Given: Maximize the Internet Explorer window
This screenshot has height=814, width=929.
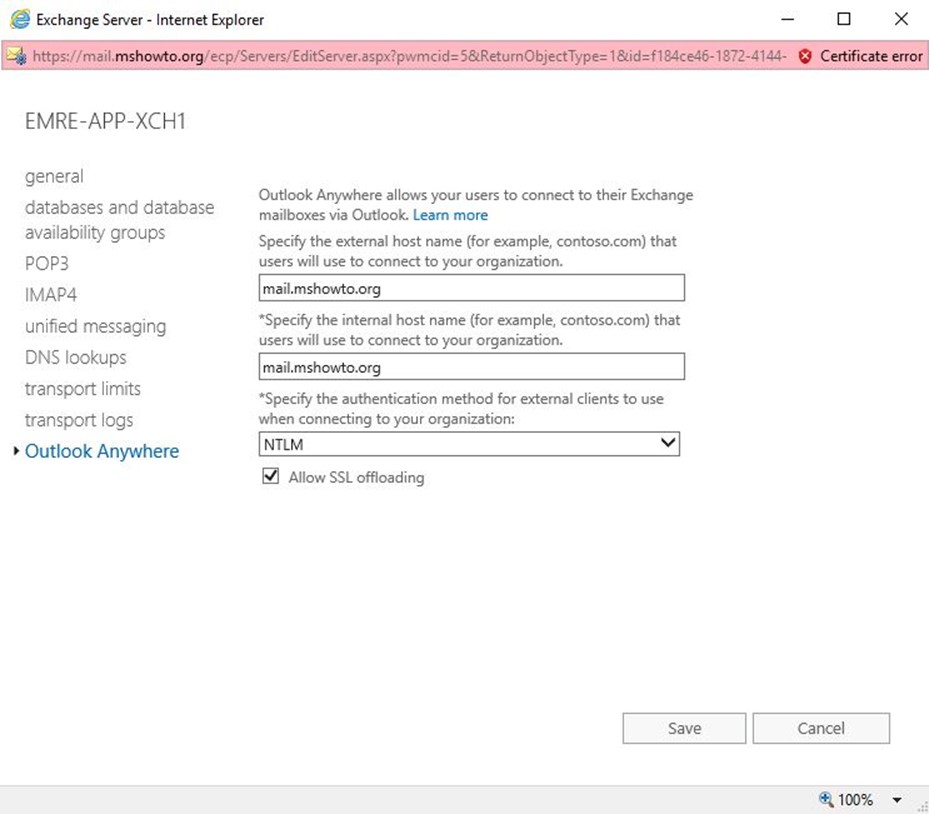Looking at the screenshot, I should pos(844,19).
